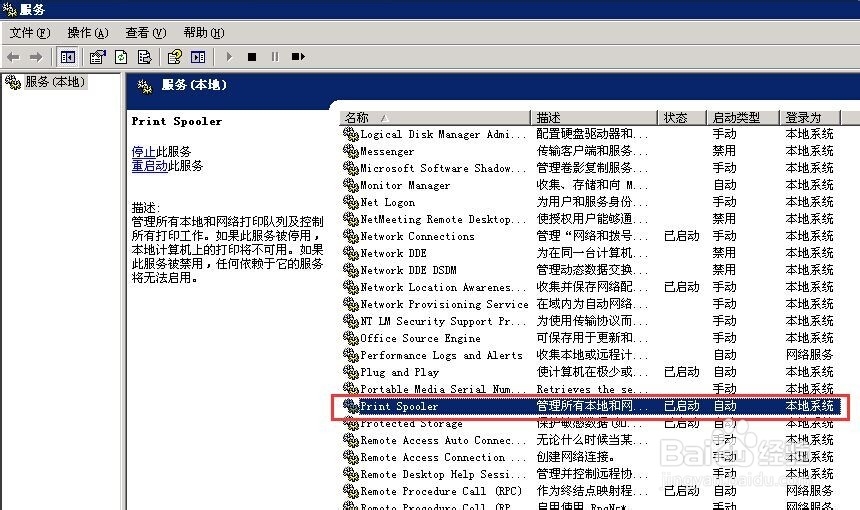
Task: Click the gear icon beside Net Logon
Action: tap(350, 202)
